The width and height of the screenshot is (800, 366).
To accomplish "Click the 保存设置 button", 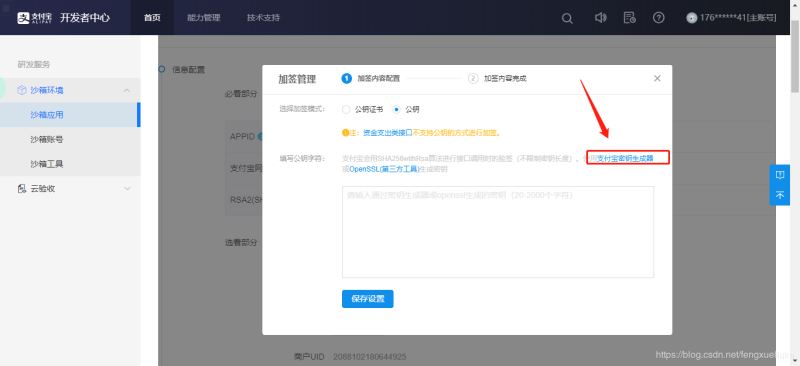I will click(367, 299).
